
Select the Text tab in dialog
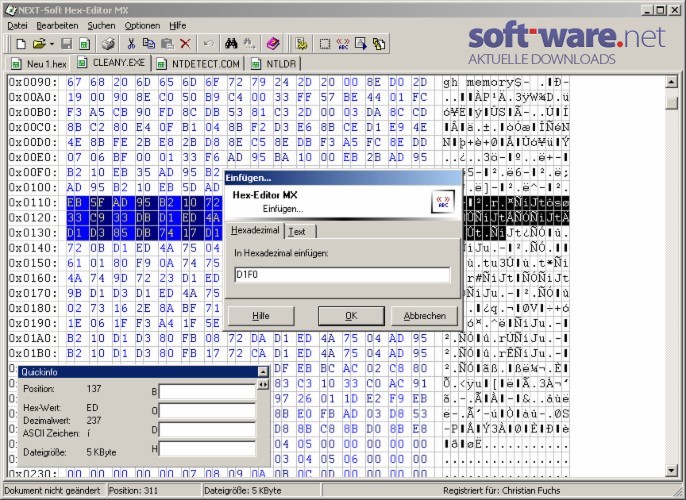coord(299,231)
